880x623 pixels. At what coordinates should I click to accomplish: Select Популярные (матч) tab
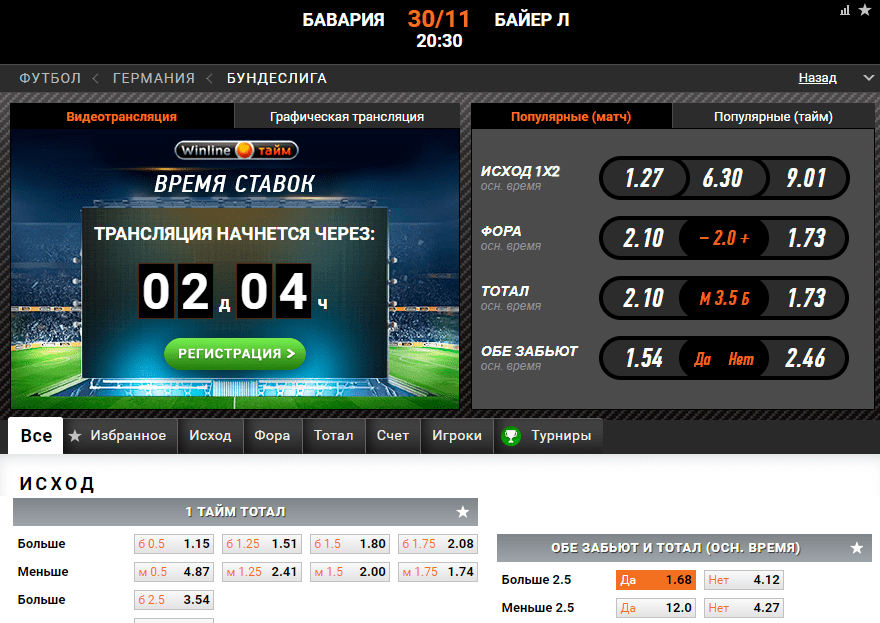[x=571, y=116]
